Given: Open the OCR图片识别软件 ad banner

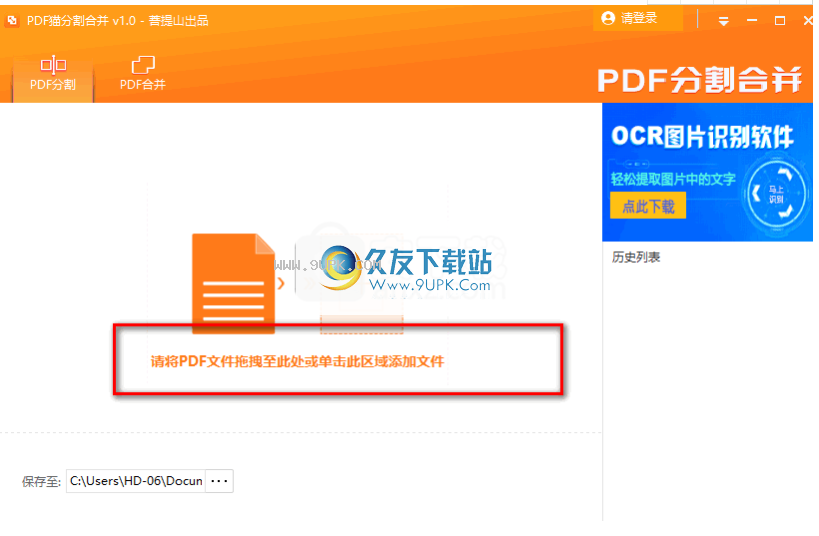Looking at the screenshot, I should coord(707,172).
